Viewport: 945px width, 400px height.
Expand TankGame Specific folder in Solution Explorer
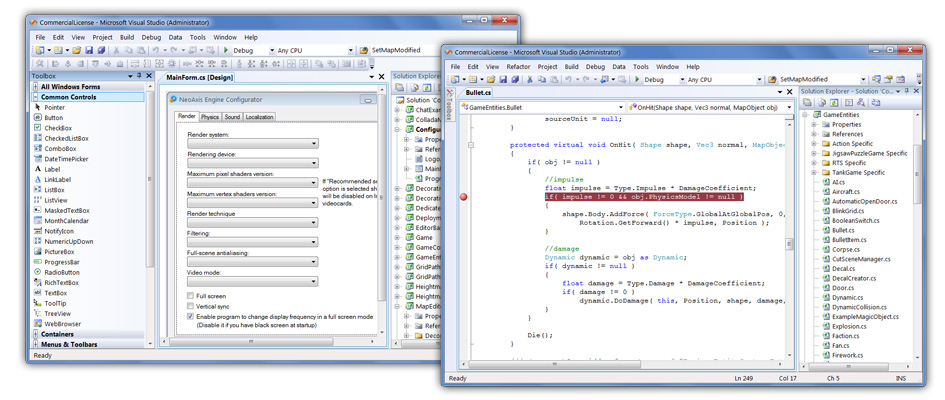tap(813, 173)
